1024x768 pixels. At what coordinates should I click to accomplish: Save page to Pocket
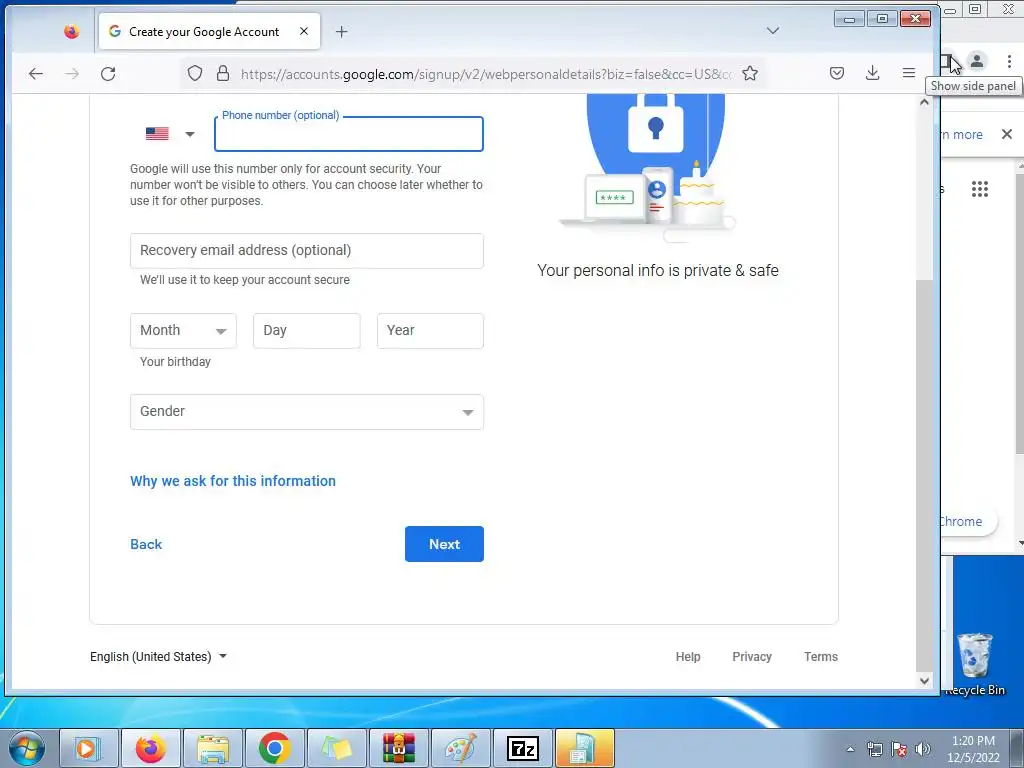[x=837, y=73]
